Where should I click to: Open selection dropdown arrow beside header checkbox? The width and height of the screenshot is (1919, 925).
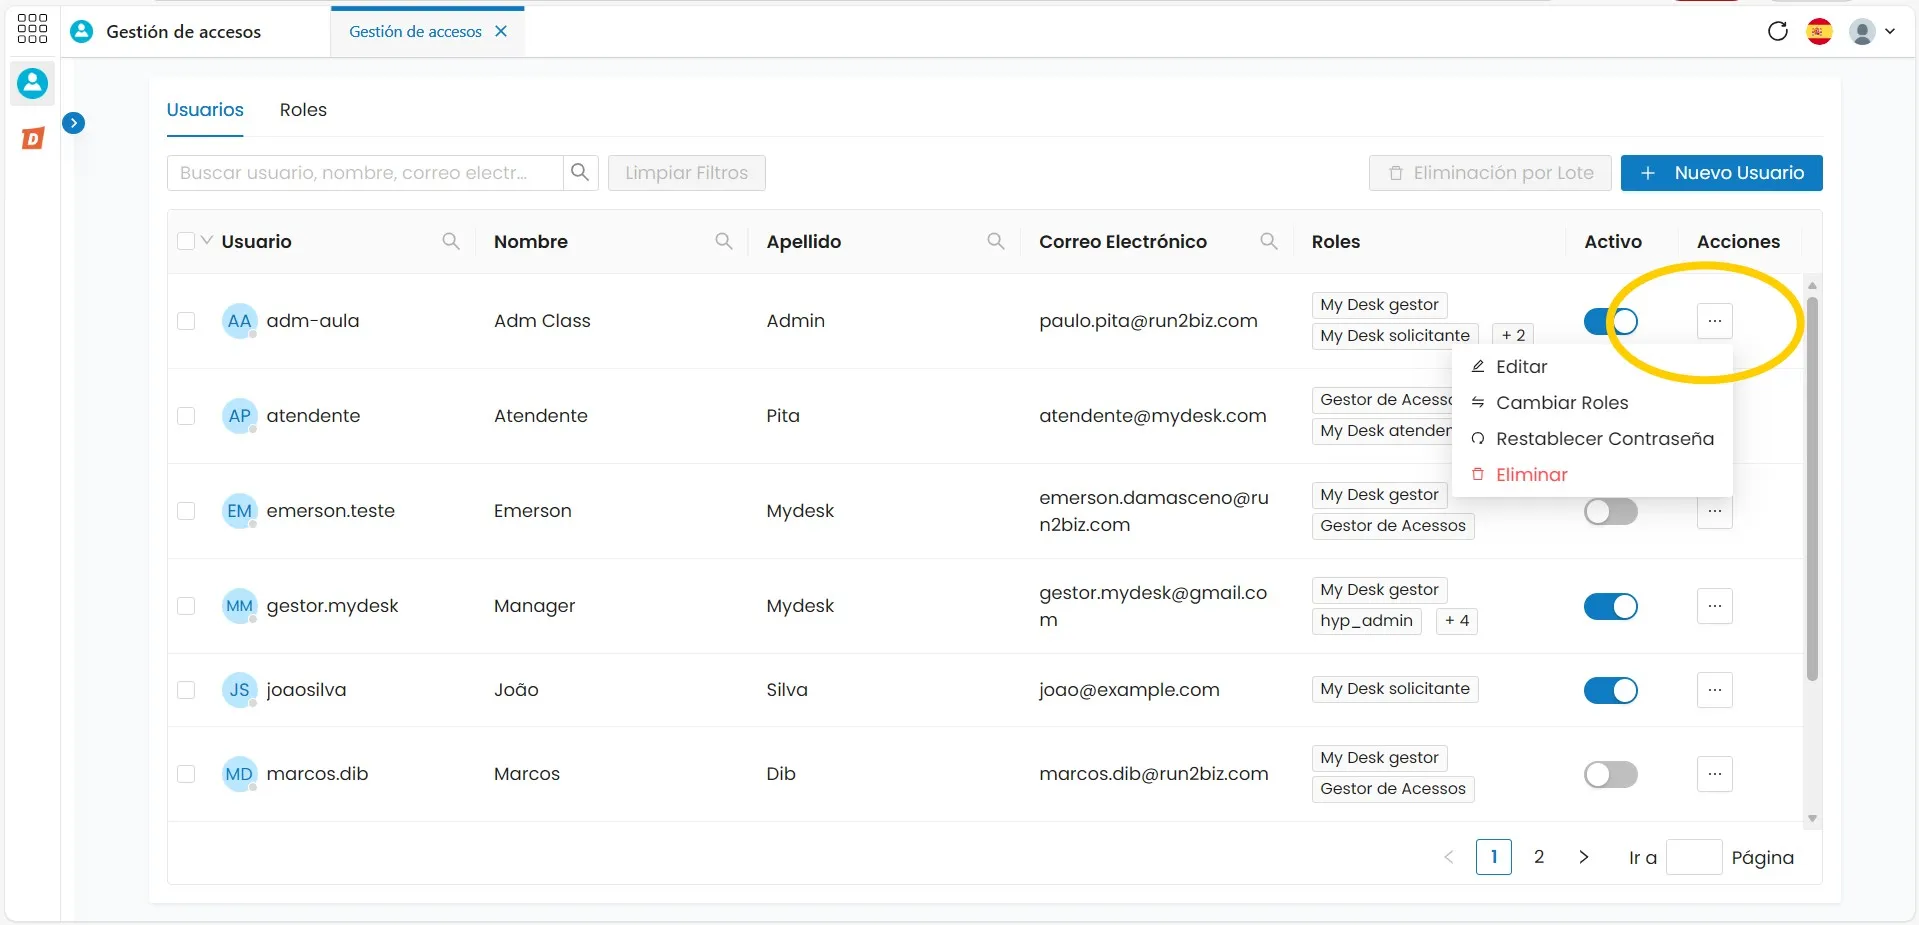pyautogui.click(x=207, y=240)
